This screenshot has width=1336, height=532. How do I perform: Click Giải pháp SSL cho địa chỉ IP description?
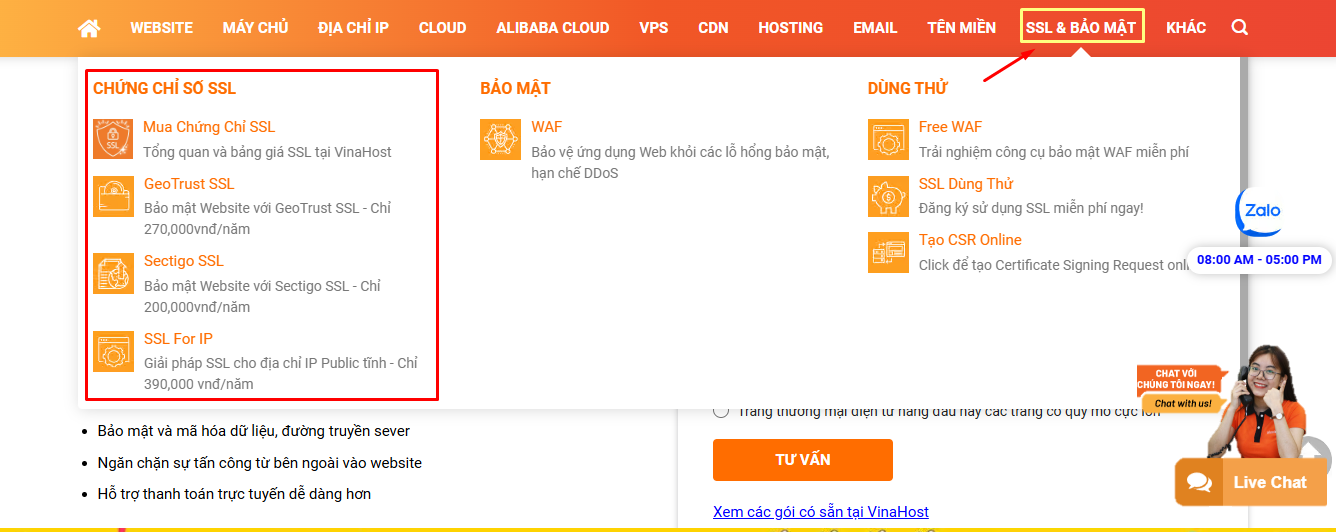281,374
